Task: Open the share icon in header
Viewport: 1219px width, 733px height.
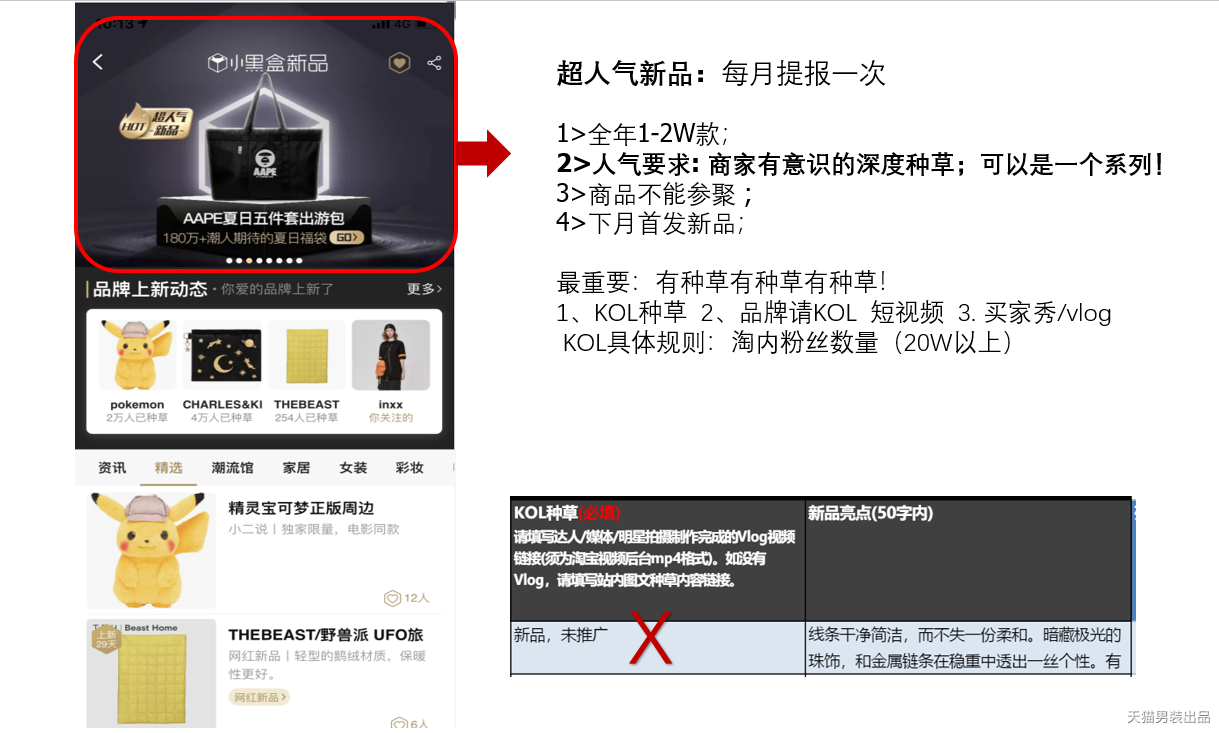Action: tap(434, 63)
